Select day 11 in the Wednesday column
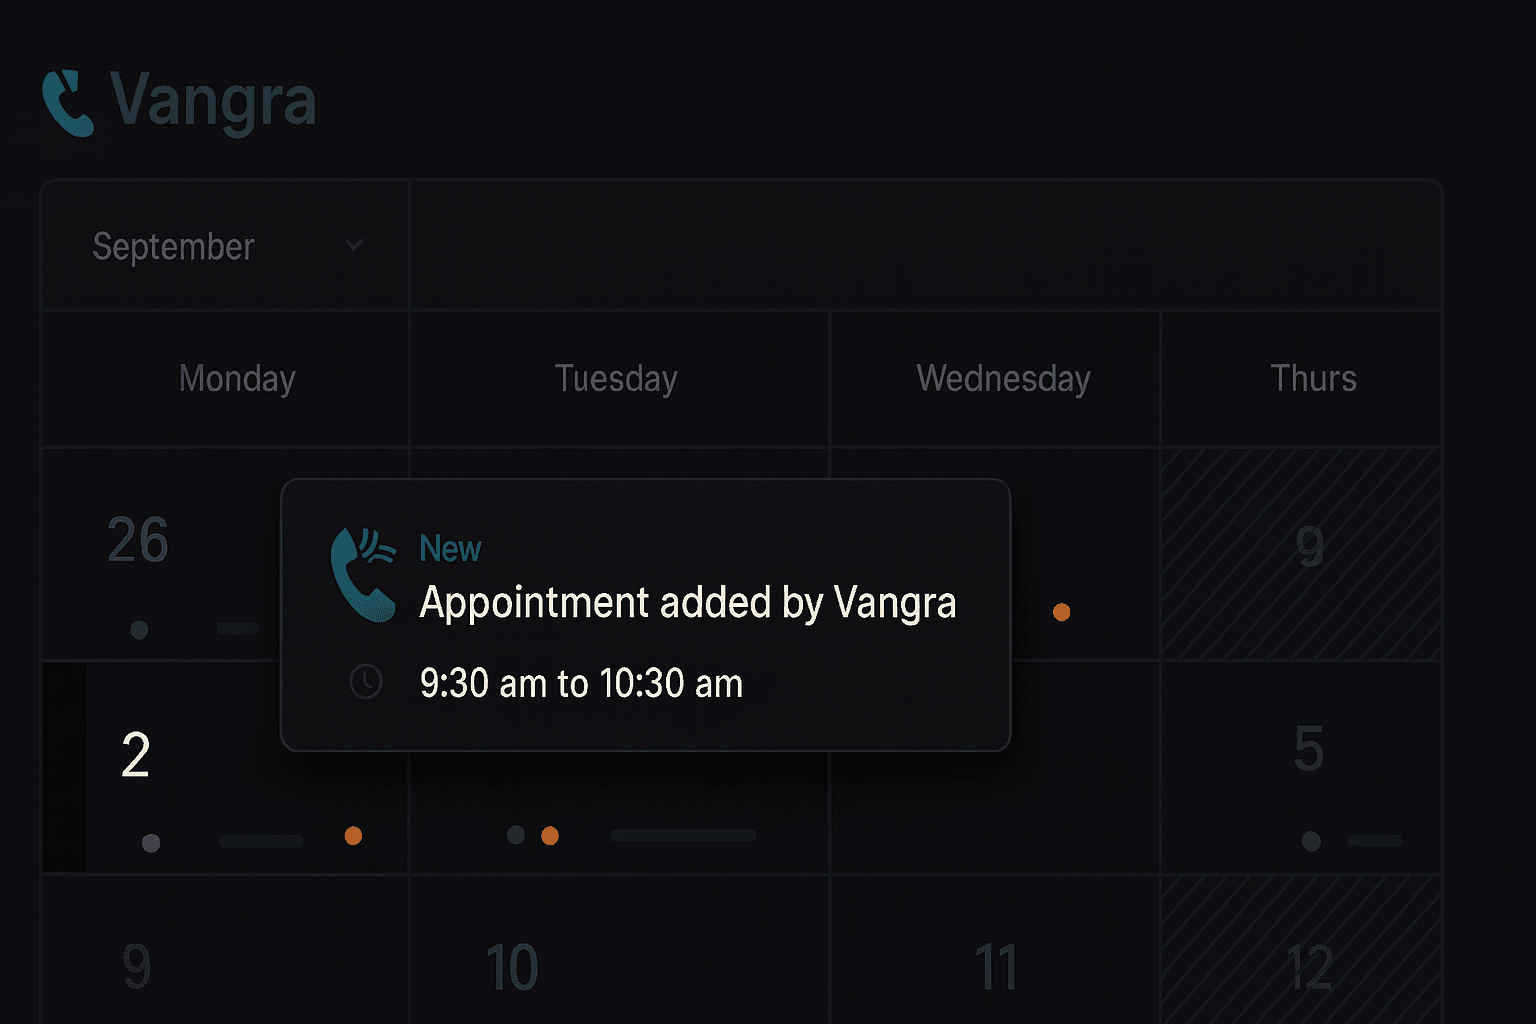The width and height of the screenshot is (1536, 1024). tap(996, 967)
